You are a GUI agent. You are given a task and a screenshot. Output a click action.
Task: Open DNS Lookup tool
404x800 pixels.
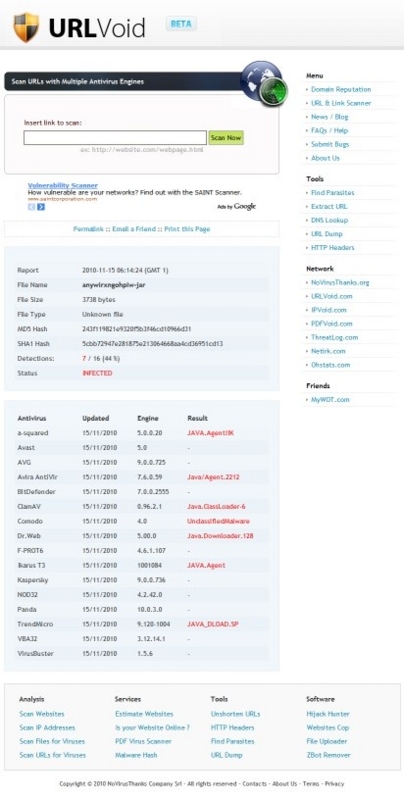click(x=330, y=220)
